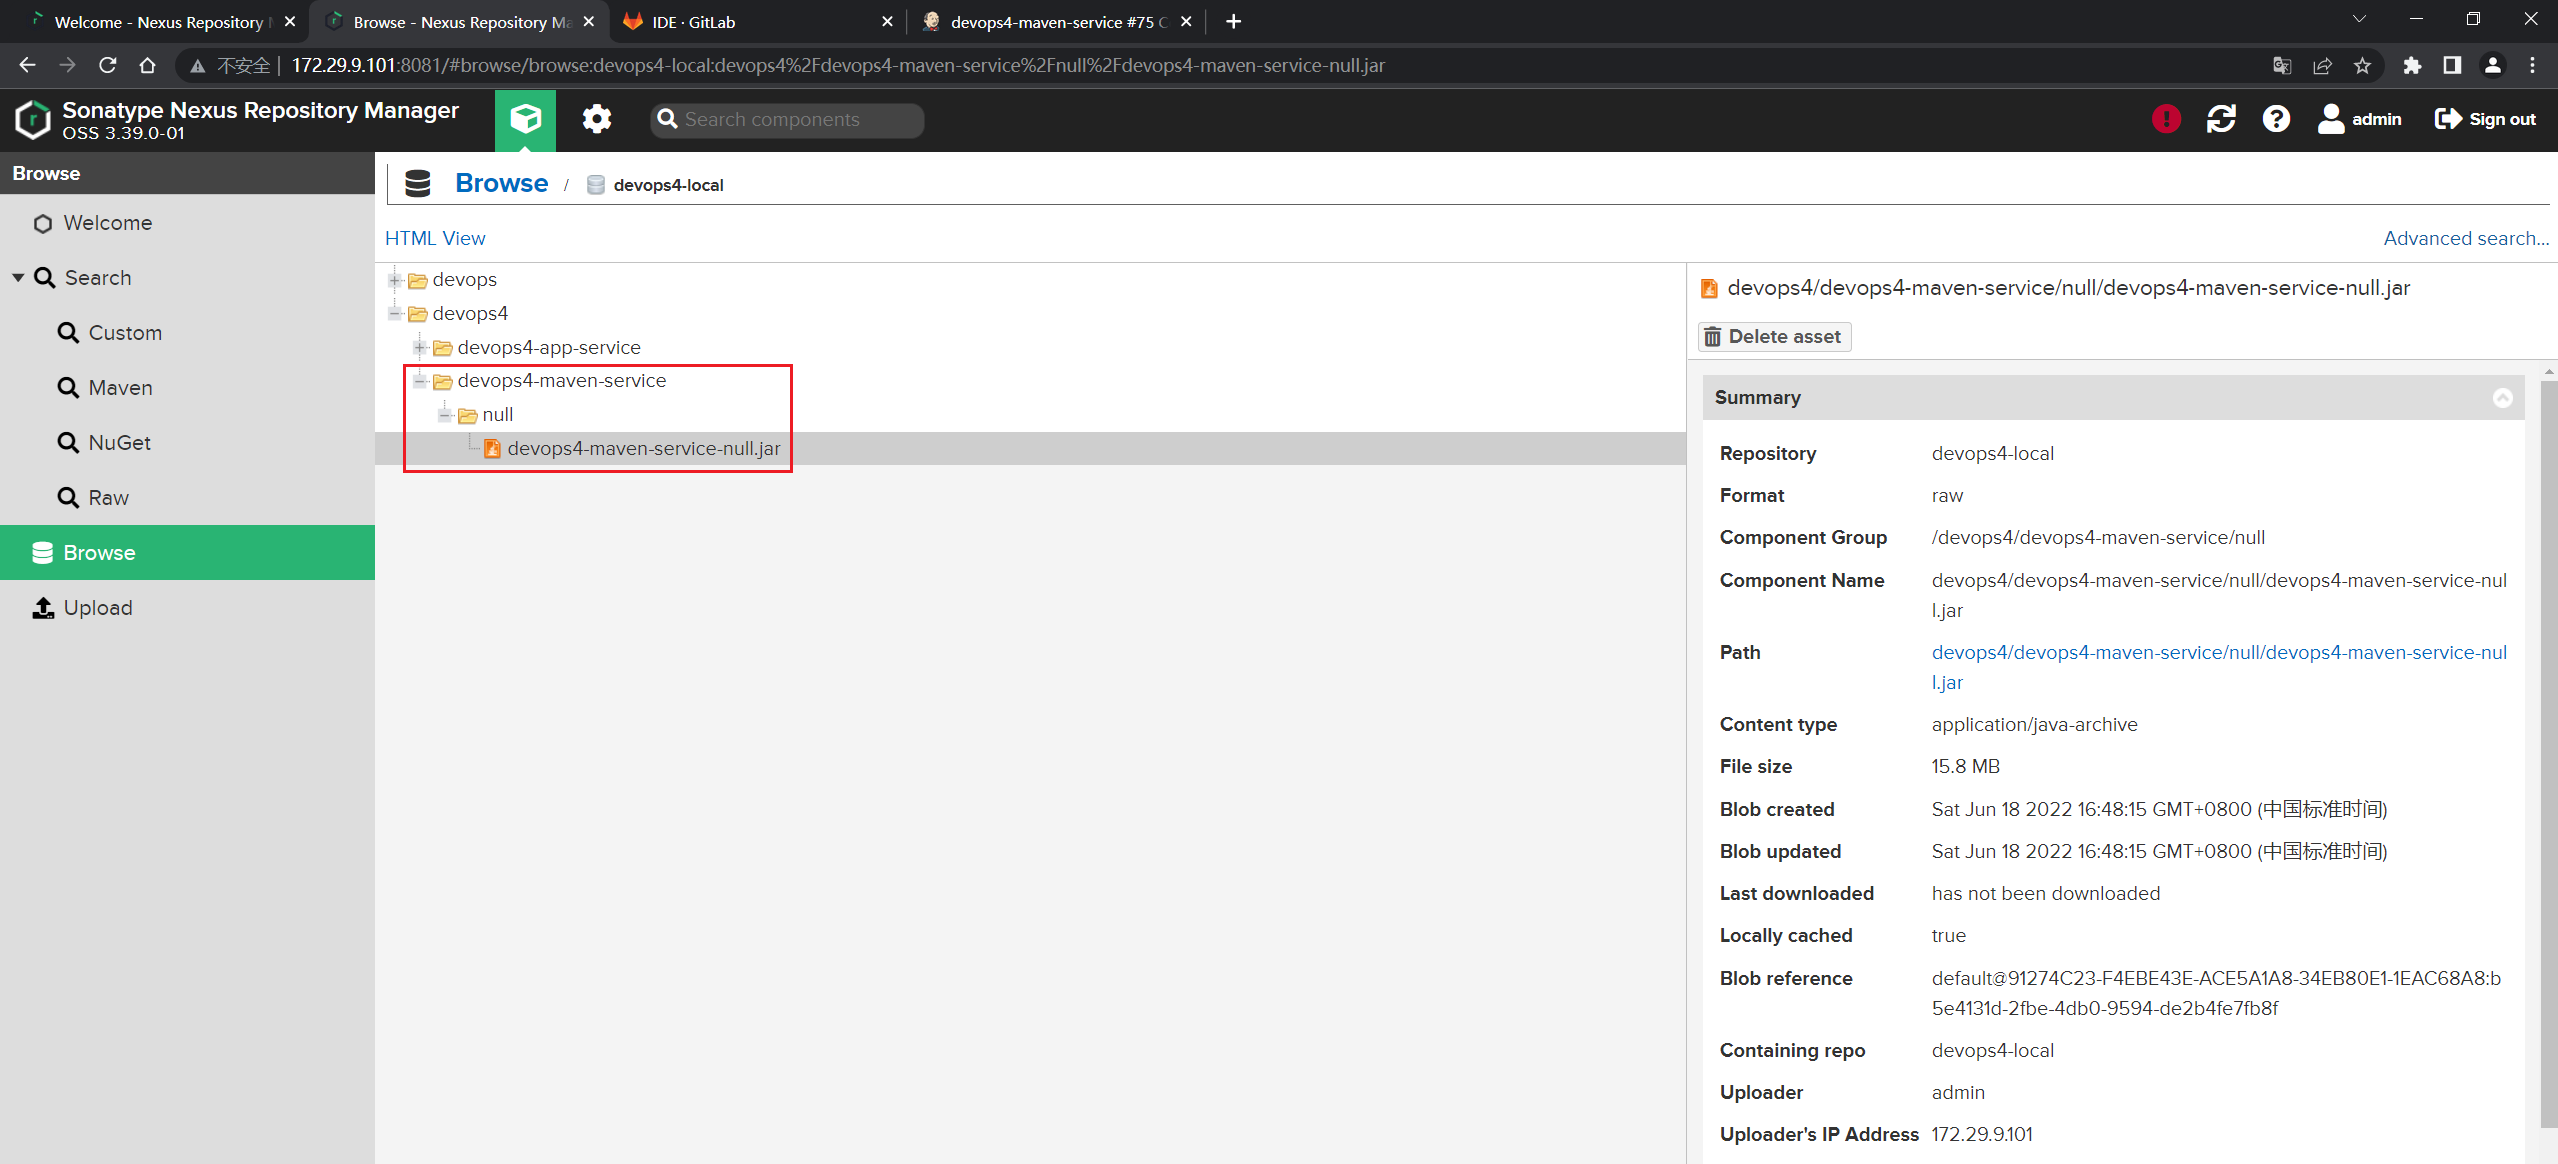Open browser extensions puzzle icon
Viewport: 2558px width, 1164px height.
(2412, 65)
